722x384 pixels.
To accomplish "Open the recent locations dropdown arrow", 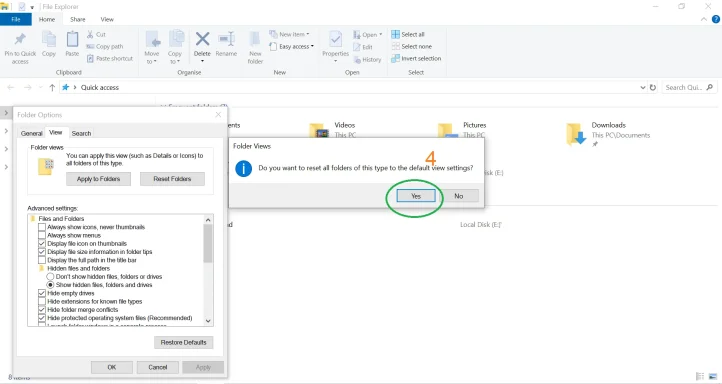I will coord(41,87).
